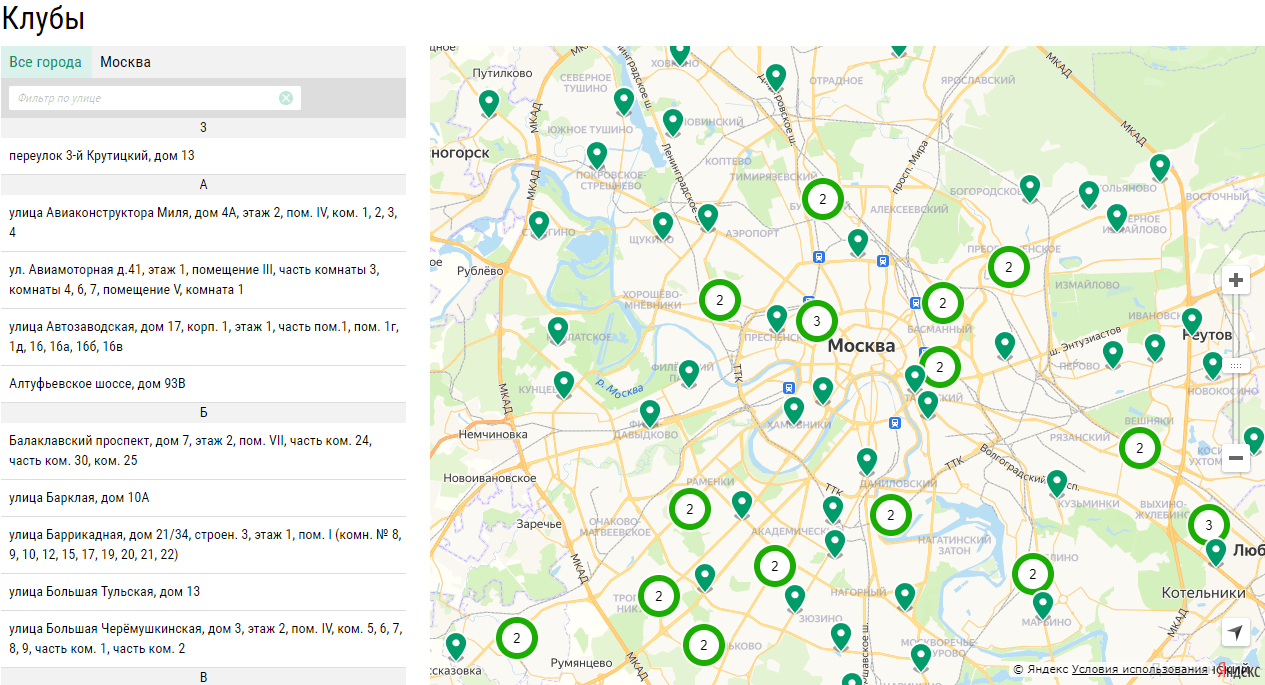
Task: Open the pin at Богородское
Action: click(x=1030, y=189)
